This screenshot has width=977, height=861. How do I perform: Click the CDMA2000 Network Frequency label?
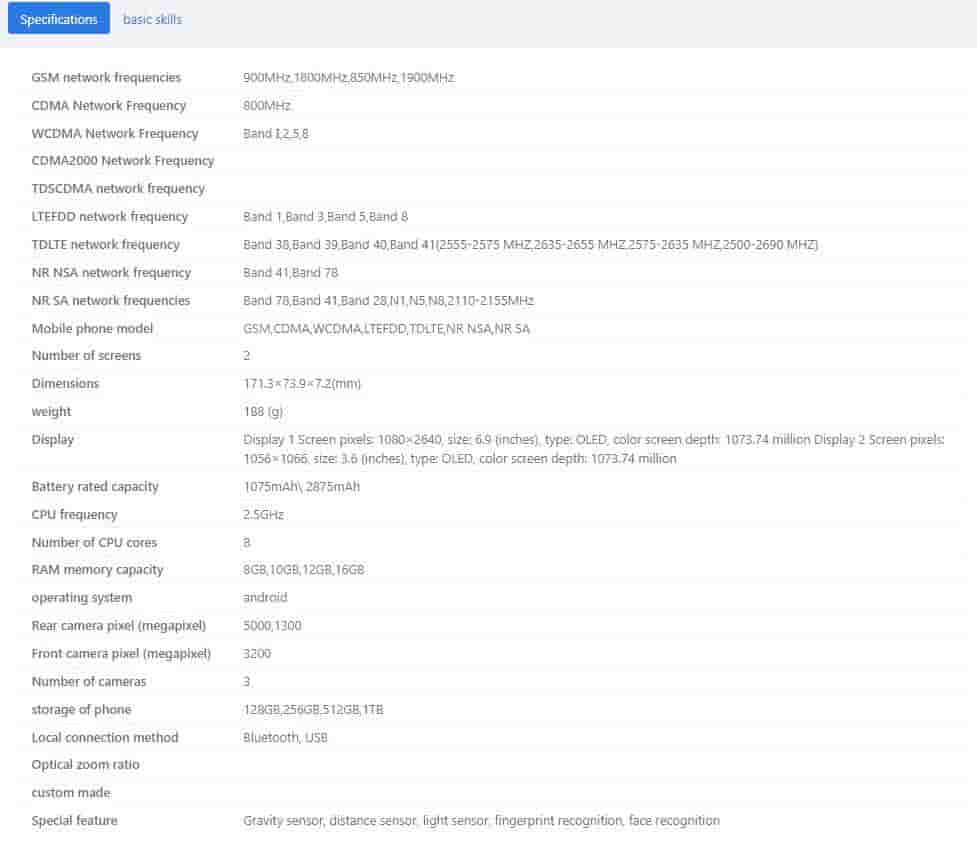pyautogui.click(x=123, y=160)
